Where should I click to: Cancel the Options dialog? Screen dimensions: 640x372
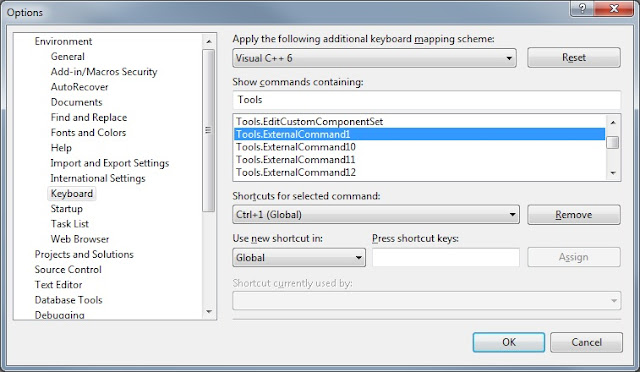pos(586,342)
